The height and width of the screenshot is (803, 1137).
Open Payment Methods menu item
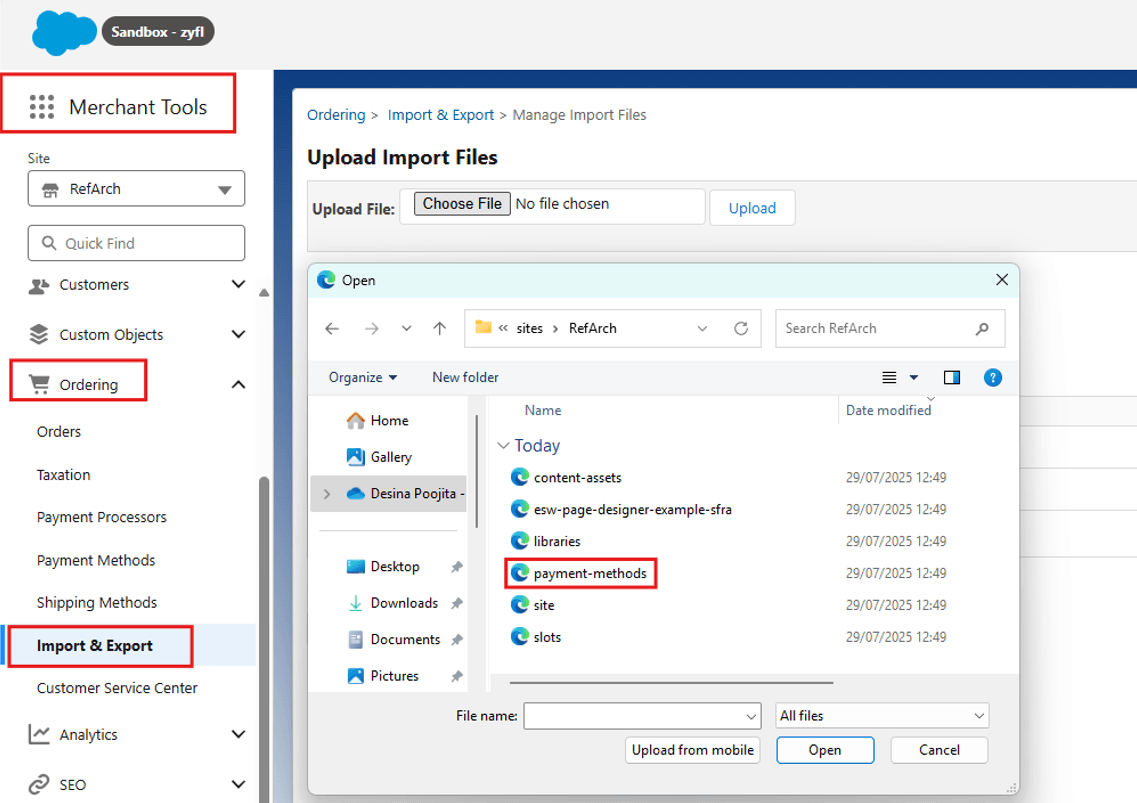(x=96, y=560)
